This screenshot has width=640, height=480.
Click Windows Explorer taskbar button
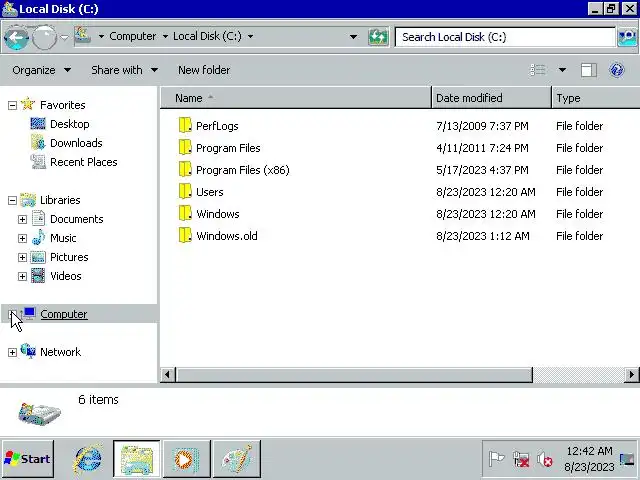137,459
